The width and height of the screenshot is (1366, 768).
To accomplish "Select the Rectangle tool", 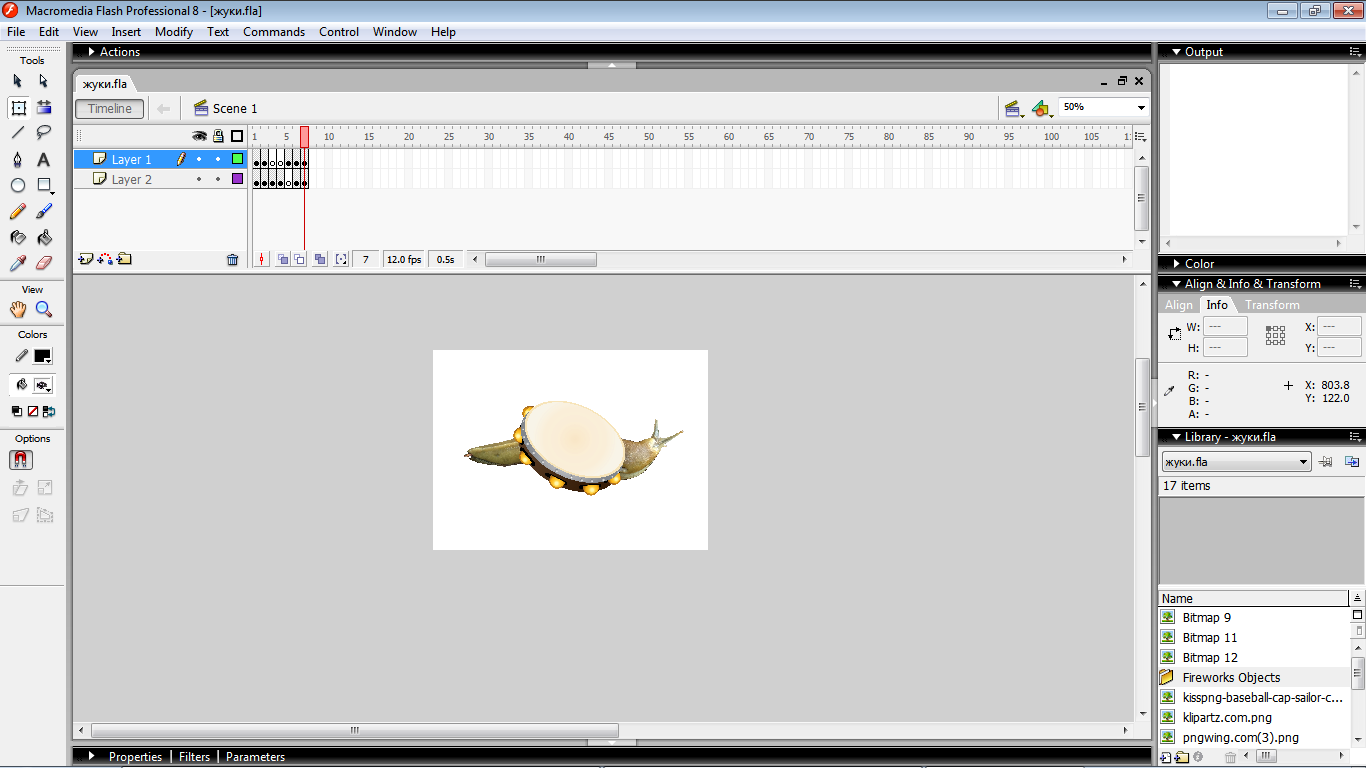I will click(44, 185).
